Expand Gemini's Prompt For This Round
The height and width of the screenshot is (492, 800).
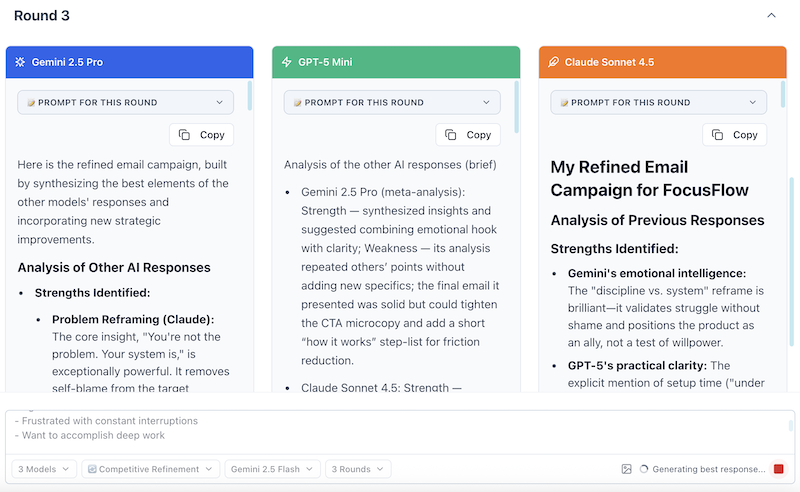125,102
